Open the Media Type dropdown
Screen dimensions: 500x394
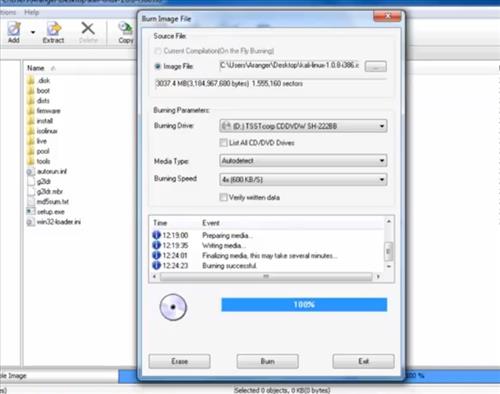pos(303,161)
